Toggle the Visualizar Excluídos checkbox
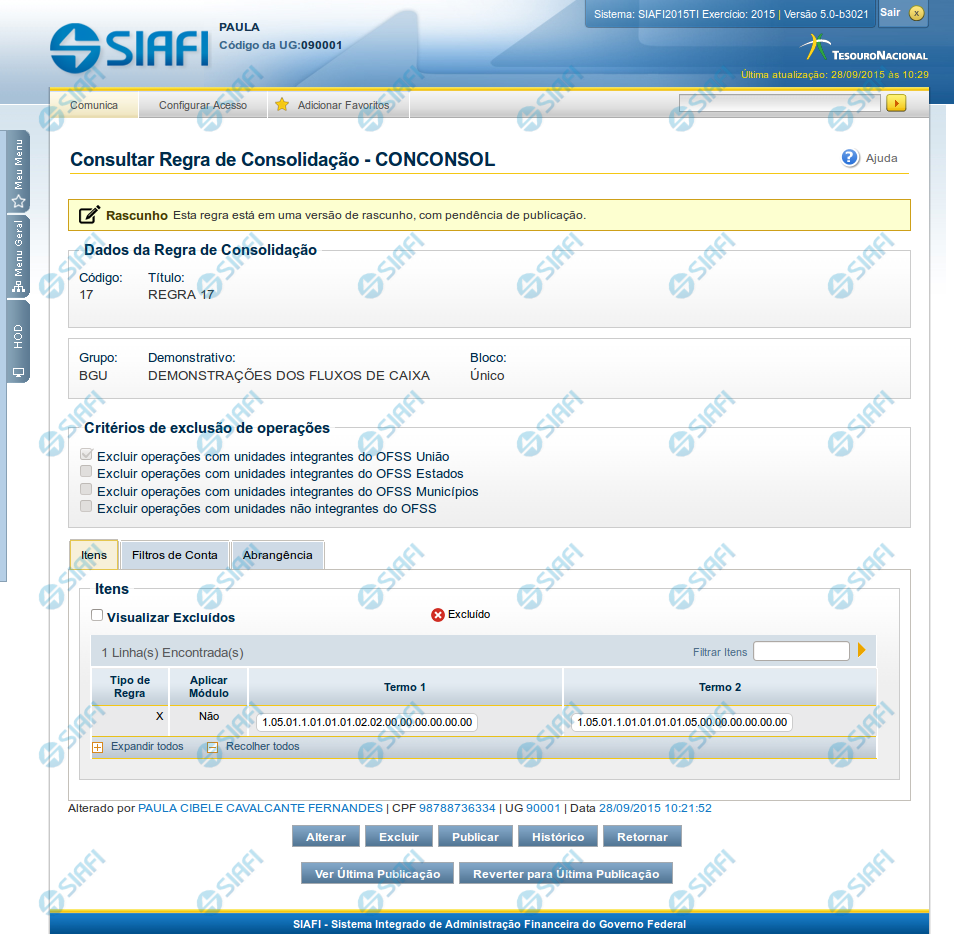The width and height of the screenshot is (954, 934). coord(97,616)
